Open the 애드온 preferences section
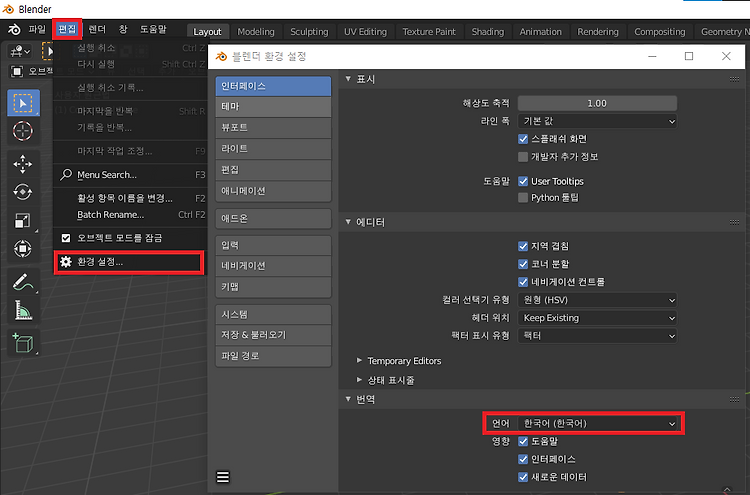Viewport: 750px width, 495px height. [x=273, y=219]
